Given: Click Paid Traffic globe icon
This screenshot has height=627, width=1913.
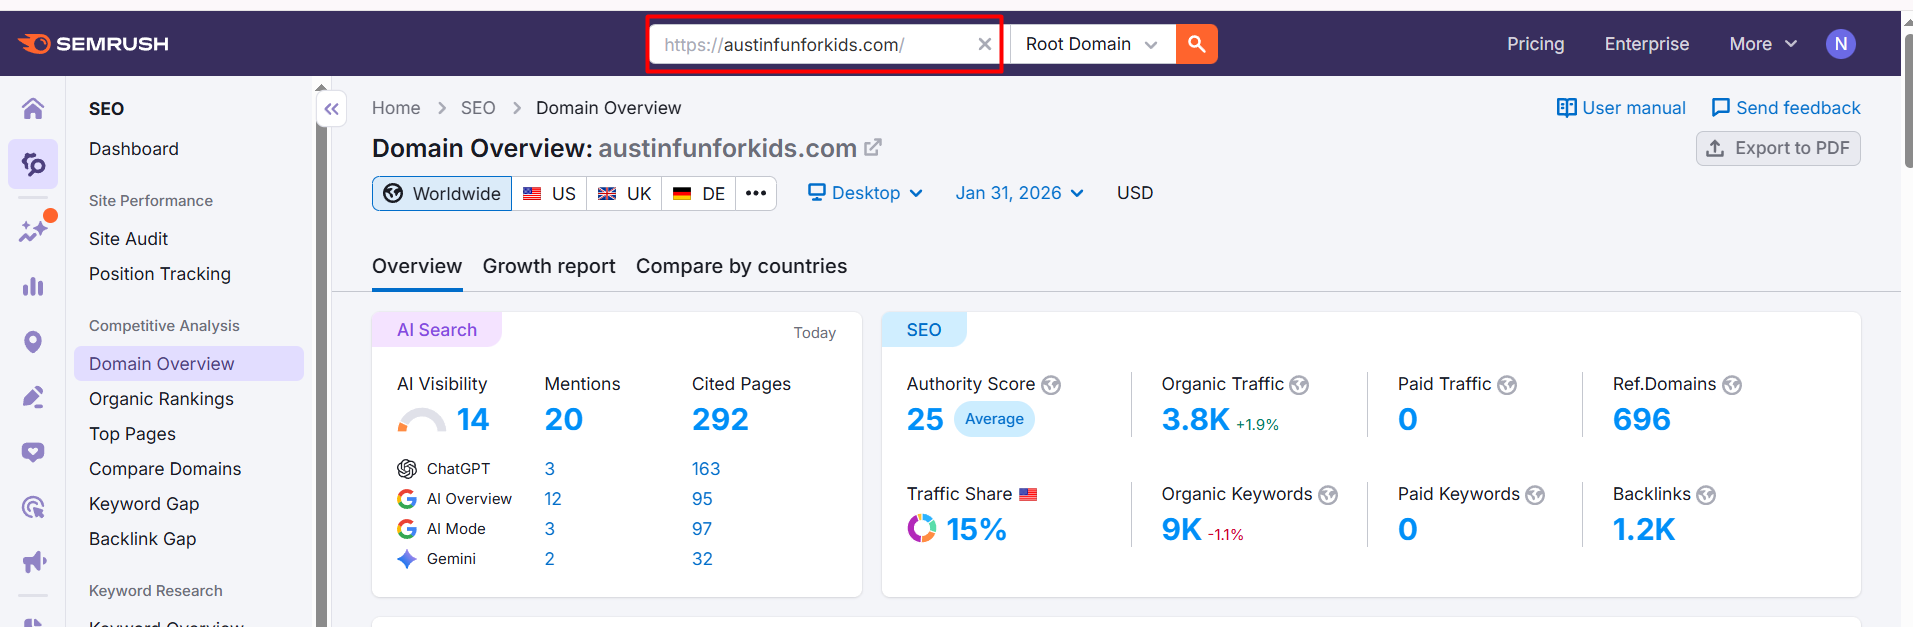Looking at the screenshot, I should tap(1507, 385).
